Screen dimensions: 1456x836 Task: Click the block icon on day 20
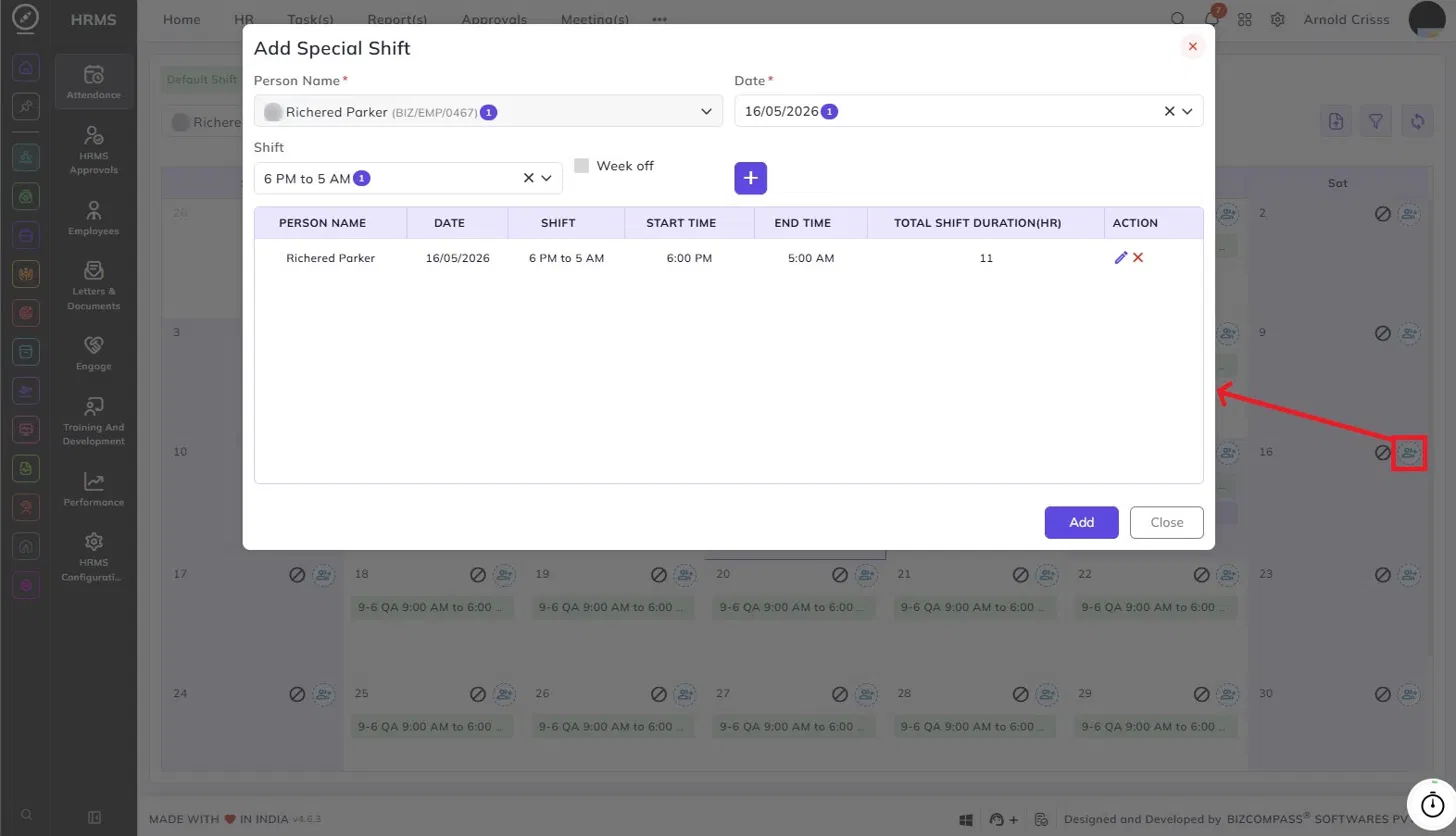pos(840,575)
